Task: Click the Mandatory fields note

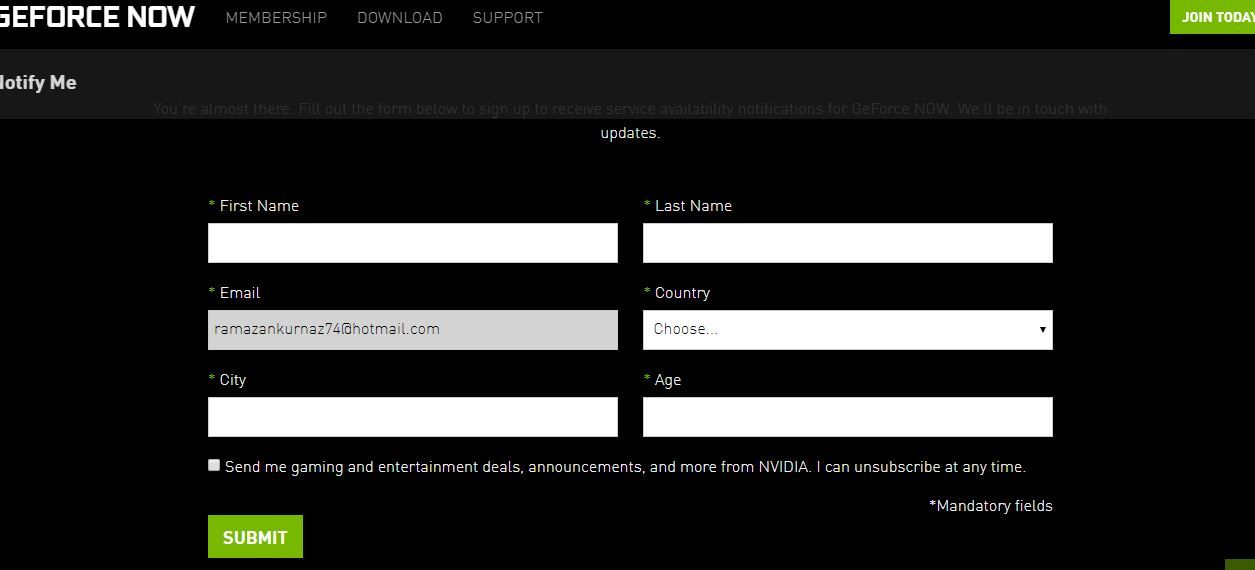Action: point(990,506)
